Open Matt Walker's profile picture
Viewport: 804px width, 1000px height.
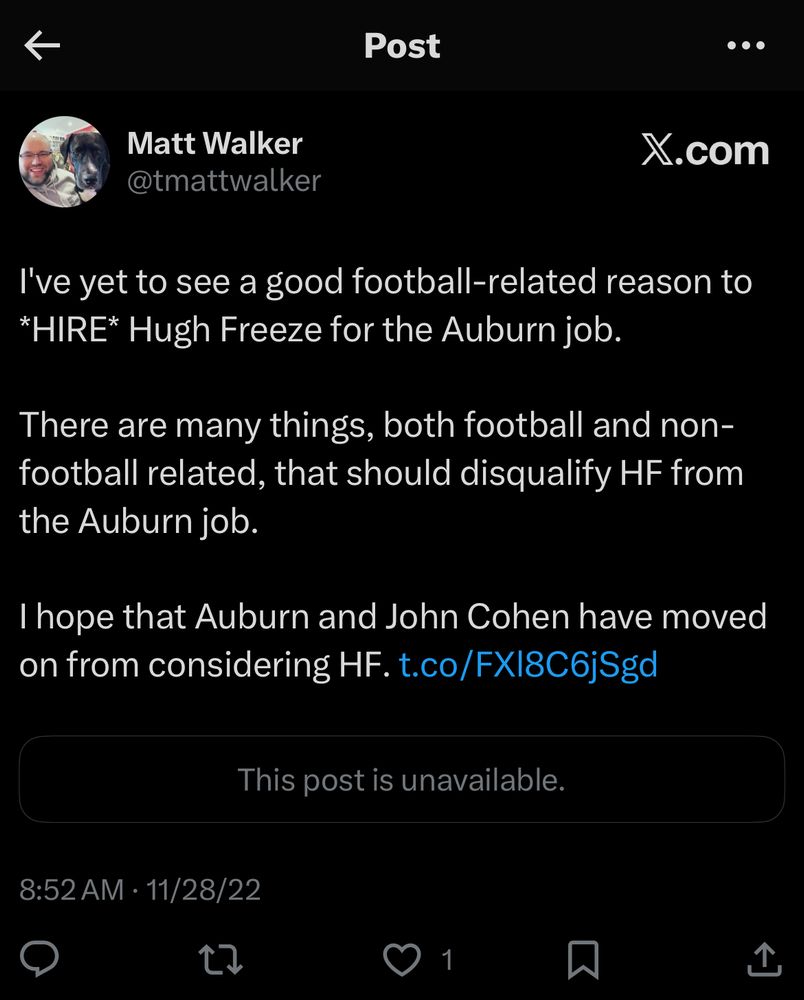coord(64,162)
